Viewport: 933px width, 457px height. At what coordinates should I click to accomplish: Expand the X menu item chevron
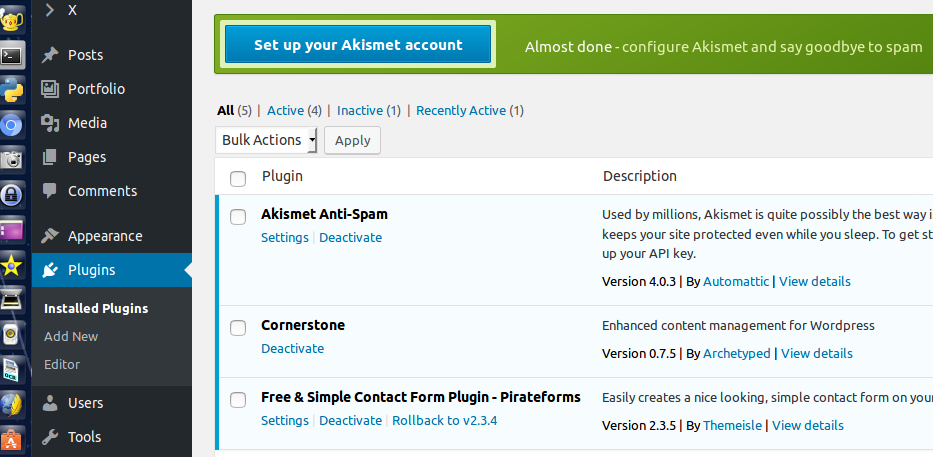point(50,10)
